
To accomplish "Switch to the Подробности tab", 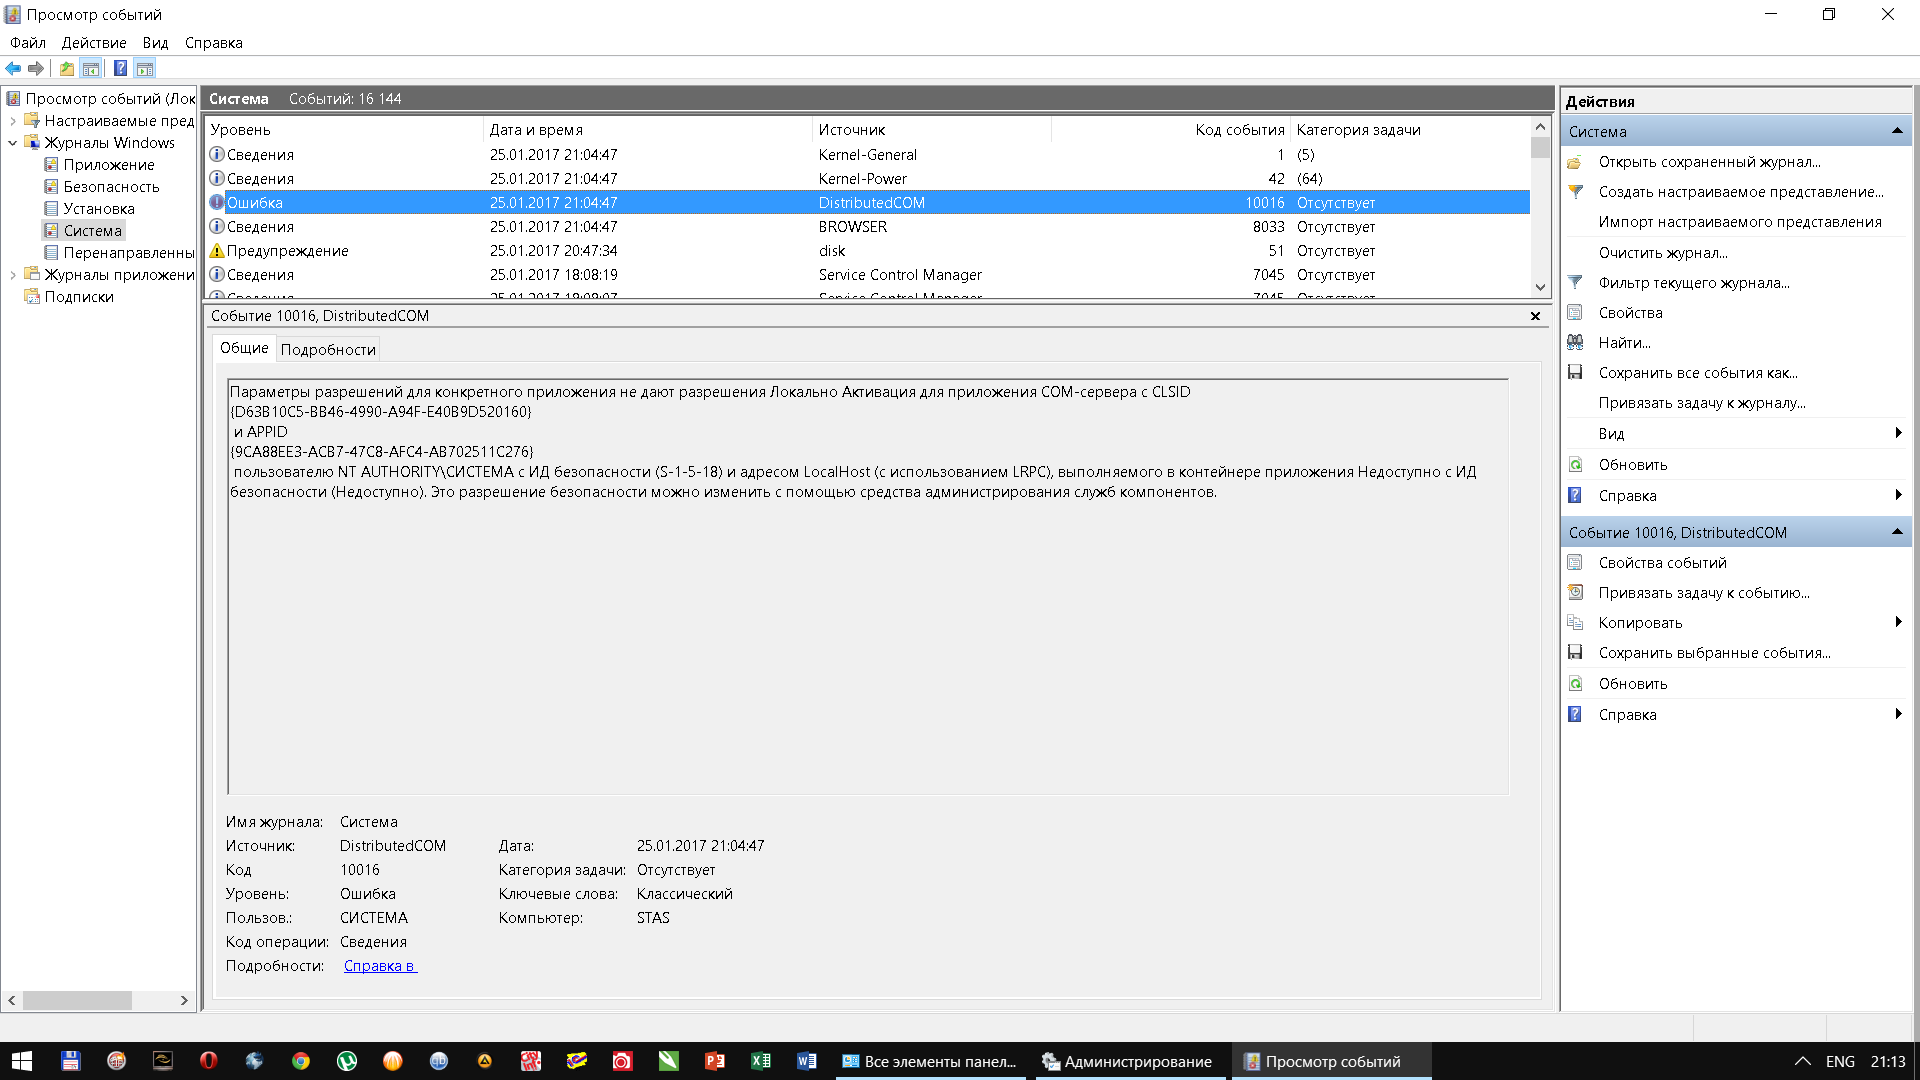I will coord(328,350).
